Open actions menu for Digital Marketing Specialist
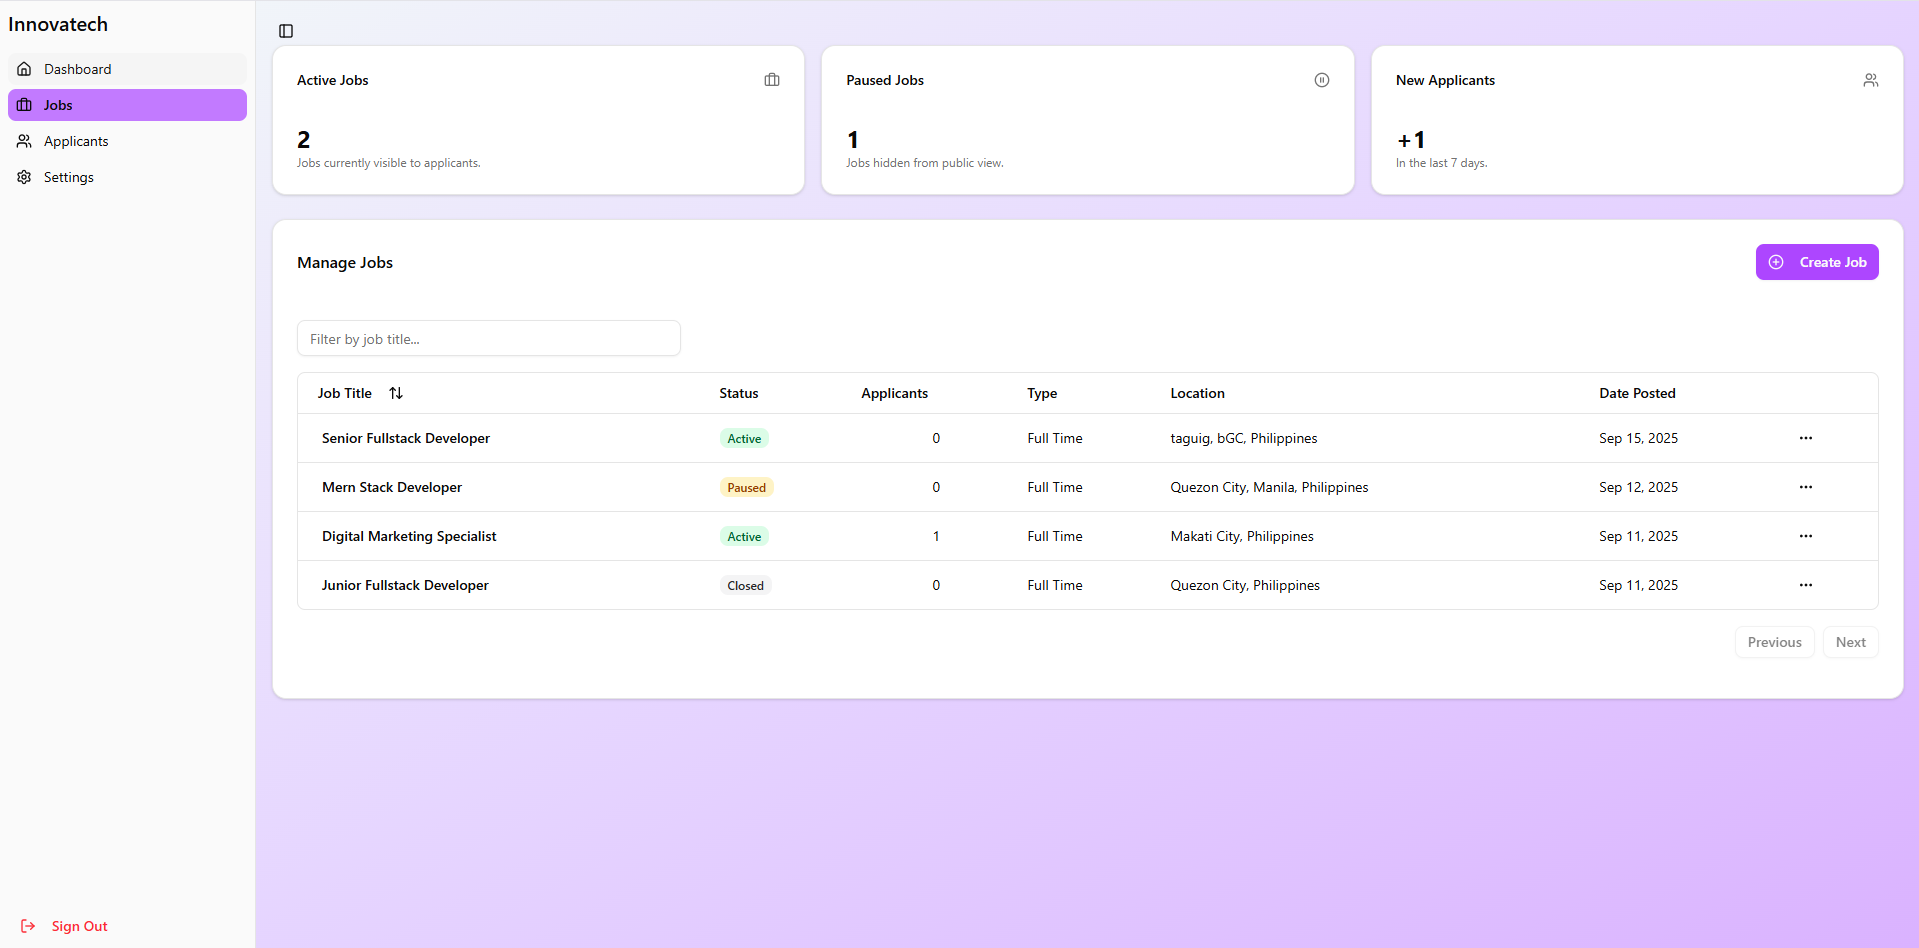Viewport: 1919px width, 948px height. (x=1806, y=536)
